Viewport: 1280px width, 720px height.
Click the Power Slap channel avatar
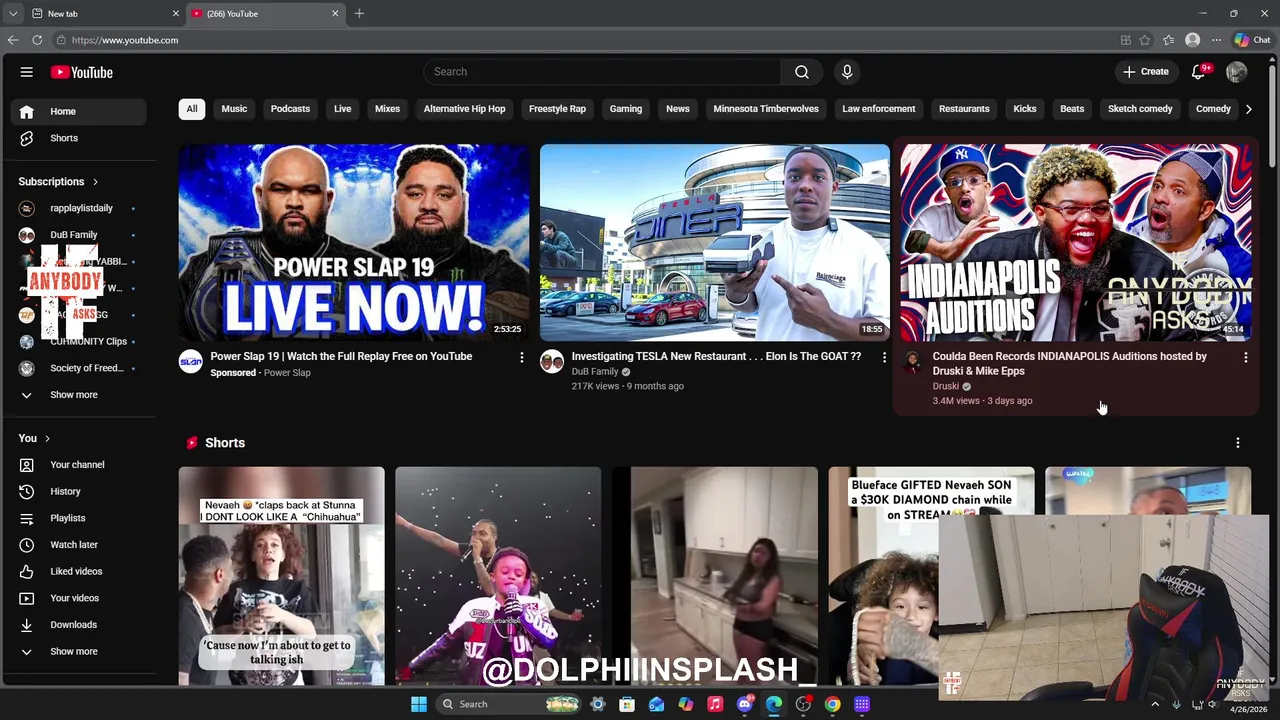pos(190,361)
